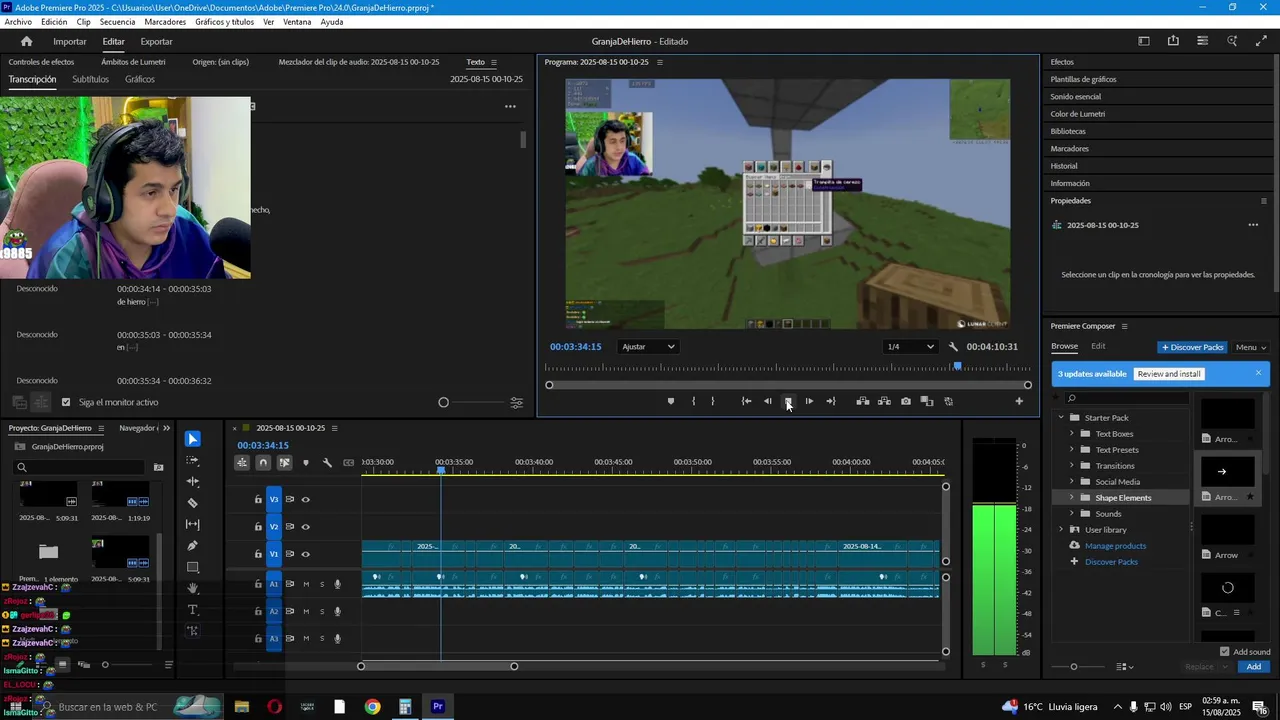Click the Extract button
The height and width of the screenshot is (720, 1280).
(x=884, y=401)
